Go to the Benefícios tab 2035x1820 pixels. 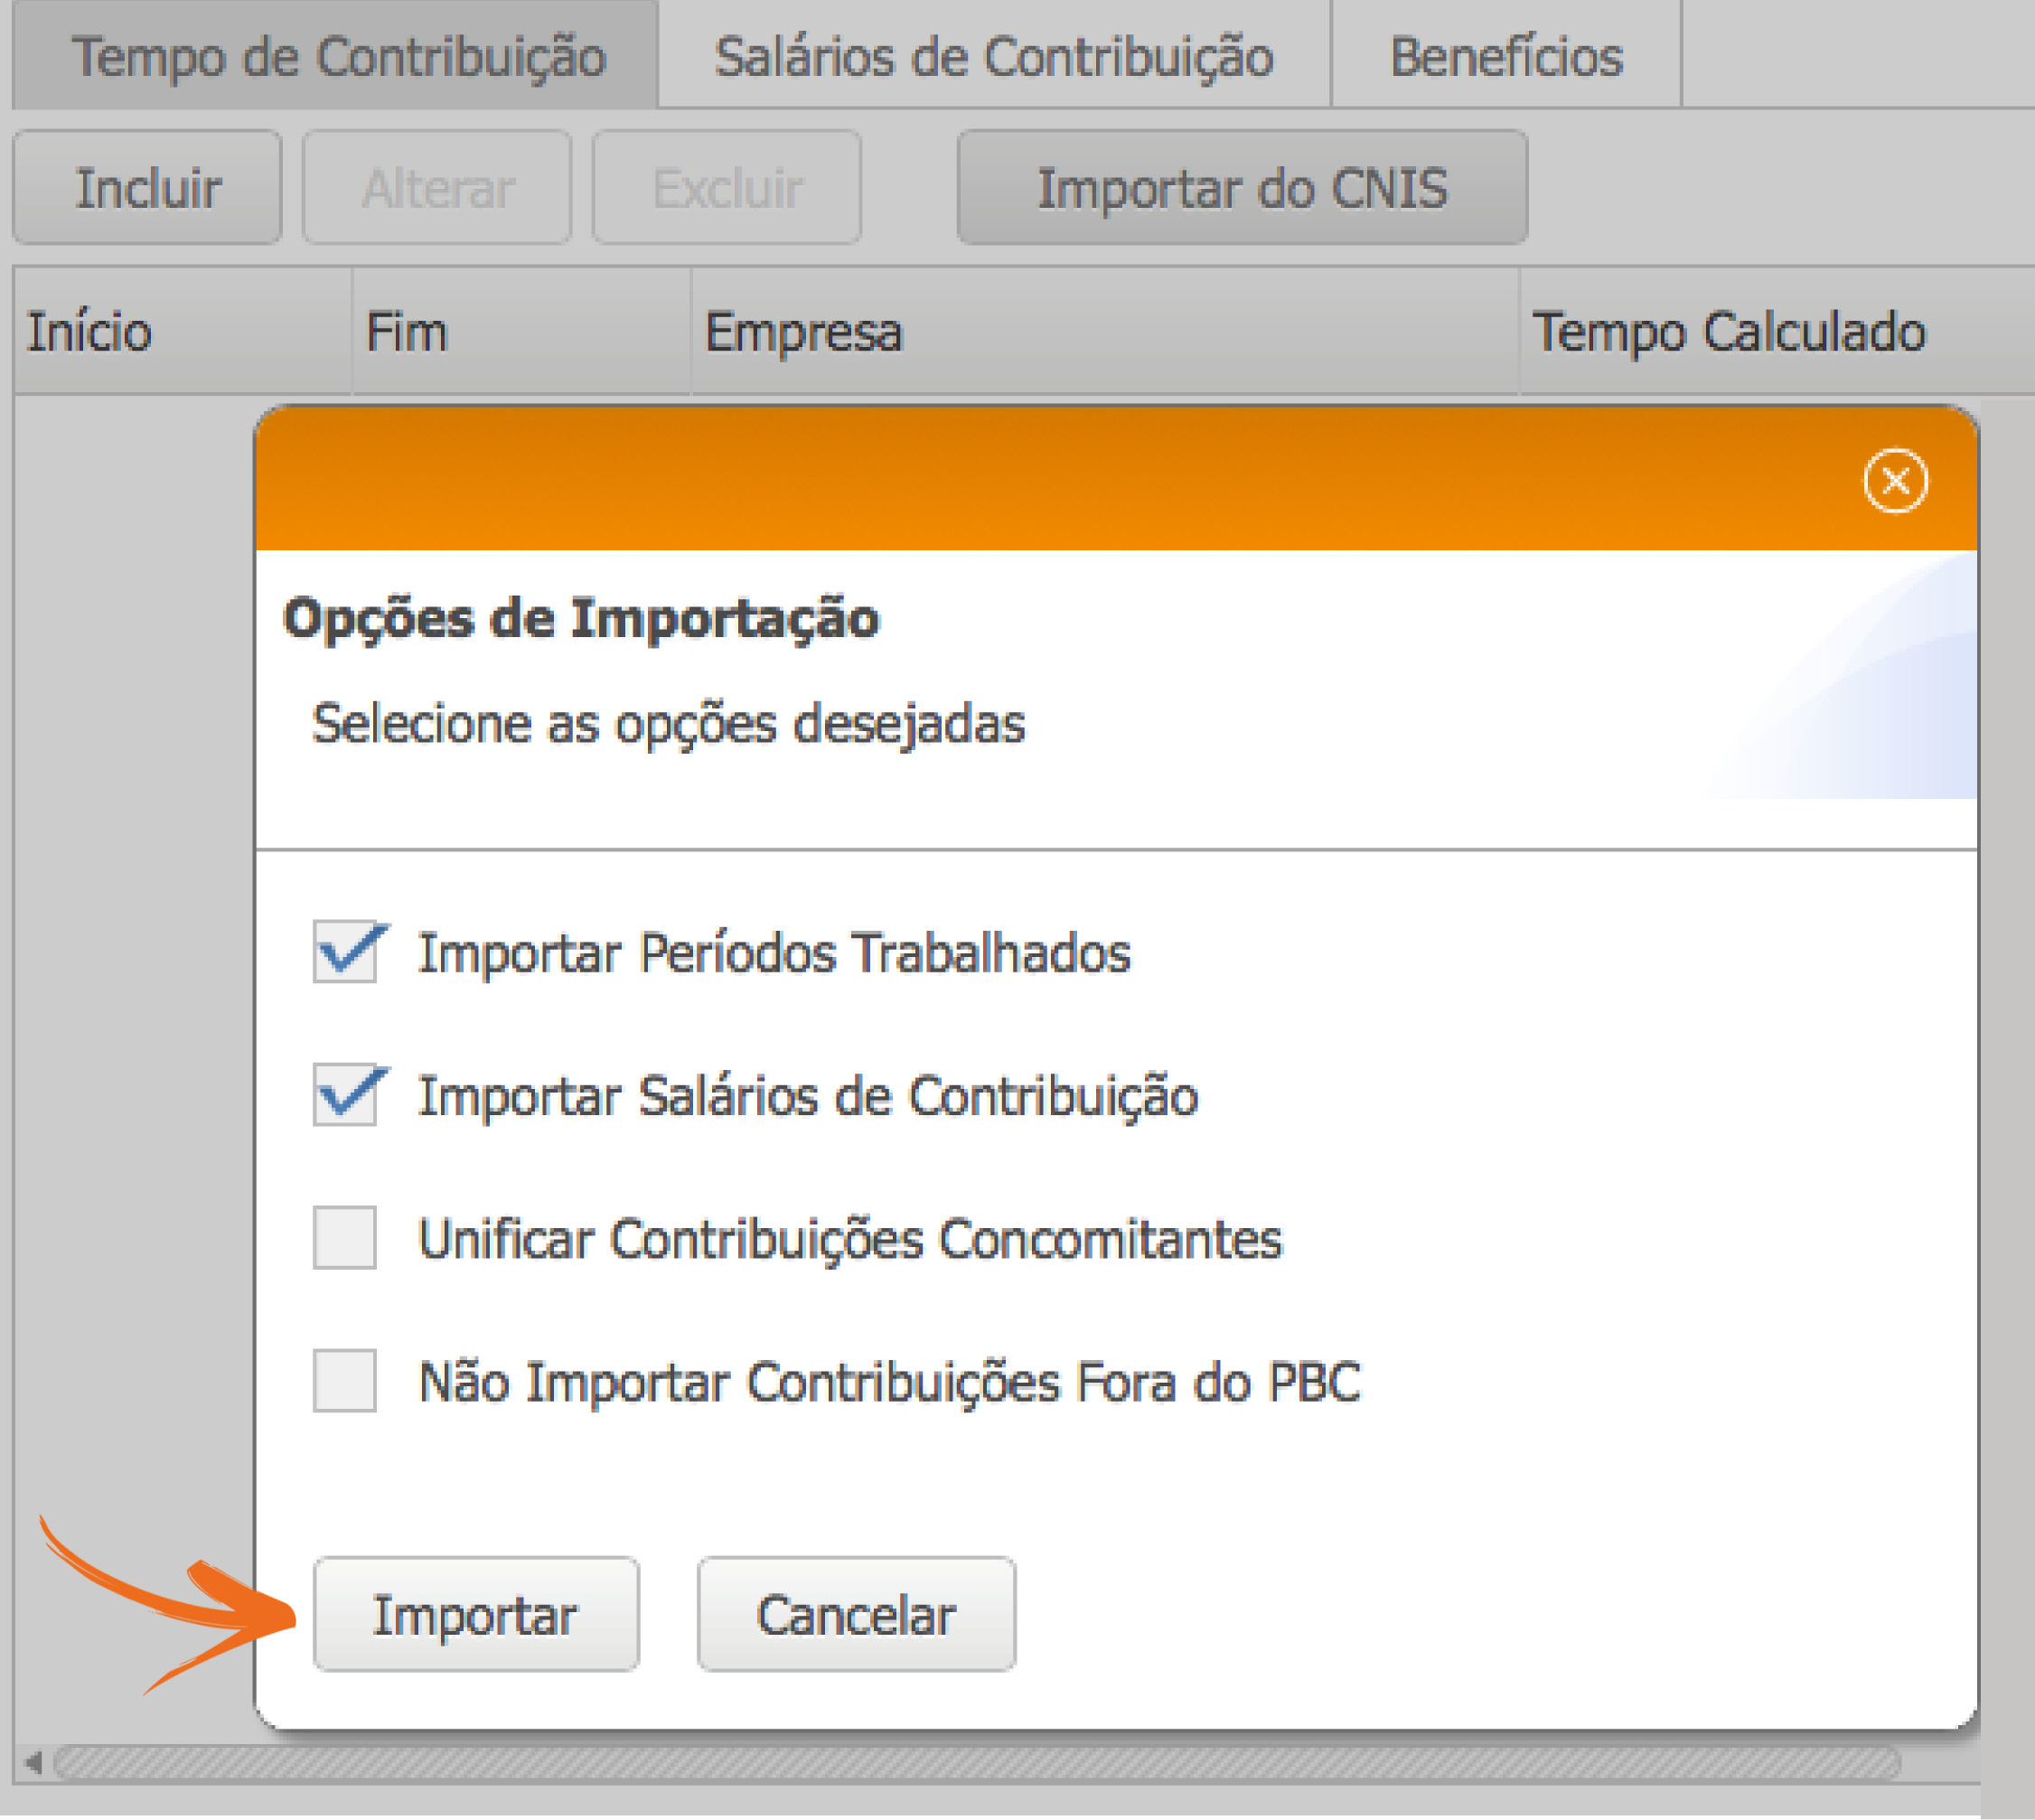point(1506,56)
